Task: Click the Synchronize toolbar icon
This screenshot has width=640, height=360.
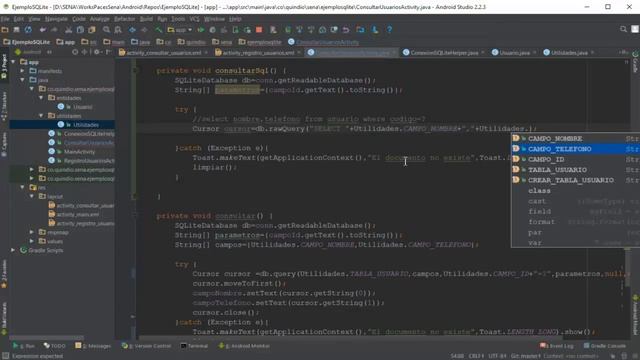Action: coord(28,30)
